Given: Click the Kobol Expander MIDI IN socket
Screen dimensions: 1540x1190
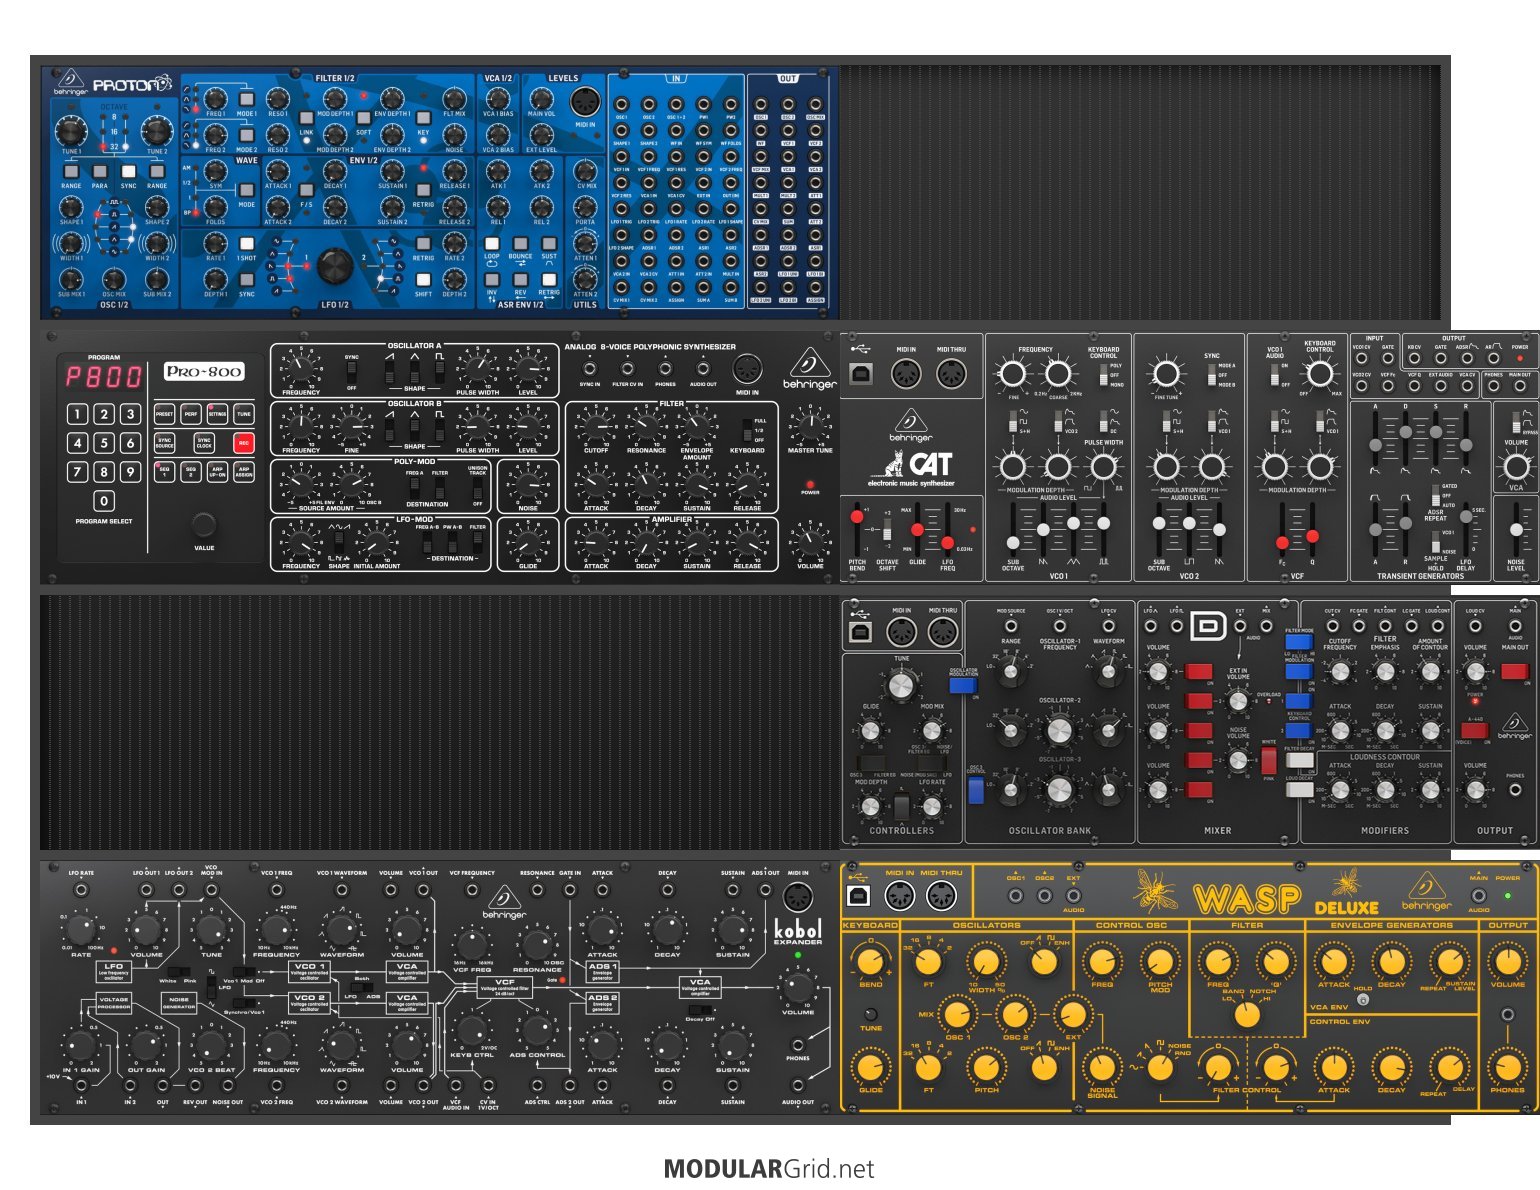Looking at the screenshot, I should (x=797, y=896).
